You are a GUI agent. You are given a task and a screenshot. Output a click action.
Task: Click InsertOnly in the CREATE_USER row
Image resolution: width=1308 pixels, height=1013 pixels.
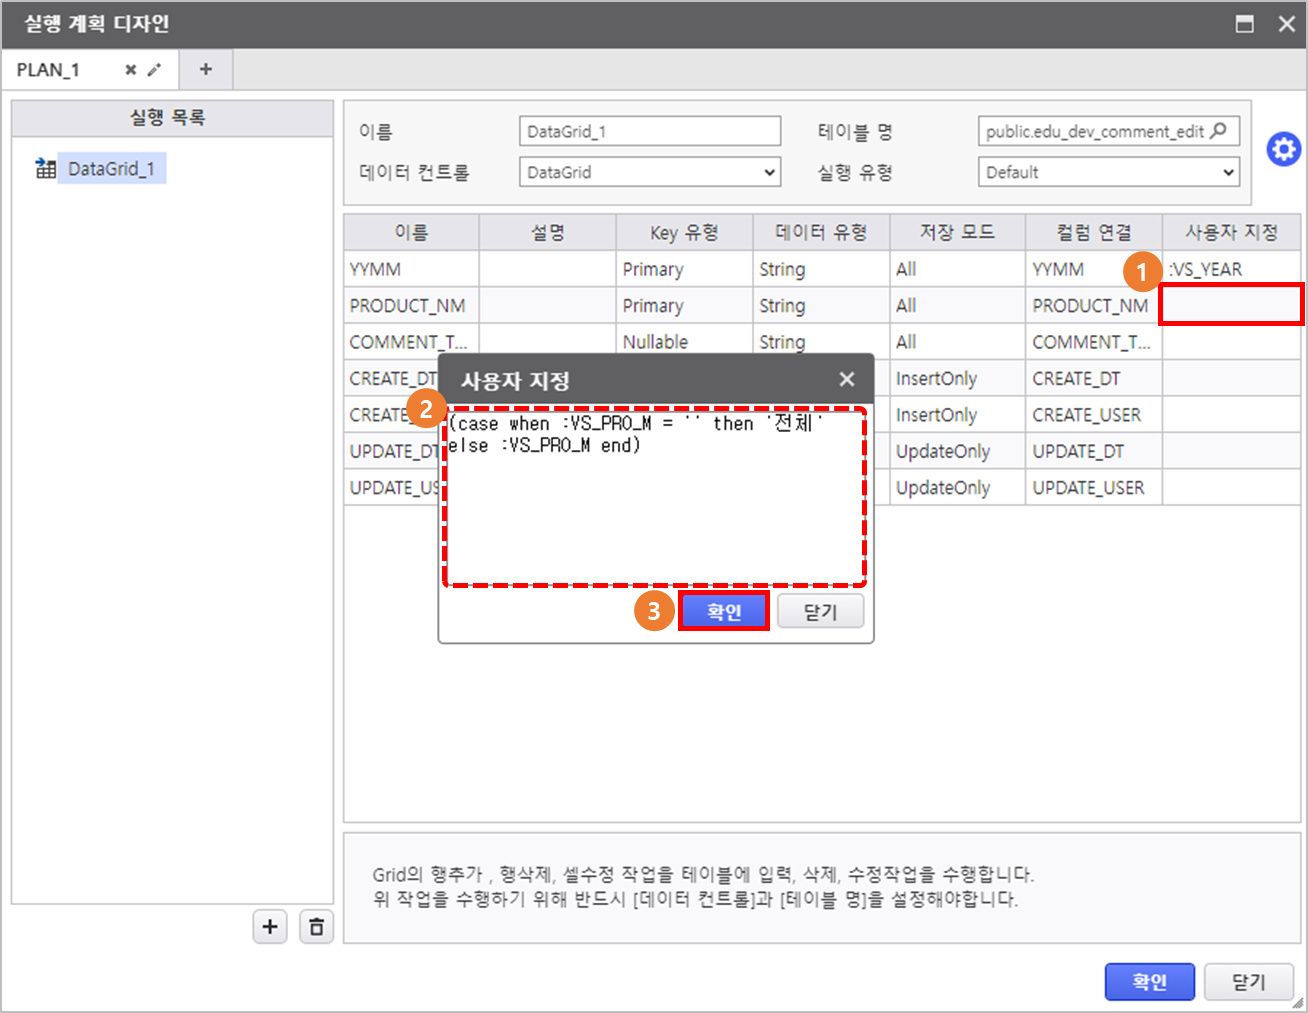point(957,415)
